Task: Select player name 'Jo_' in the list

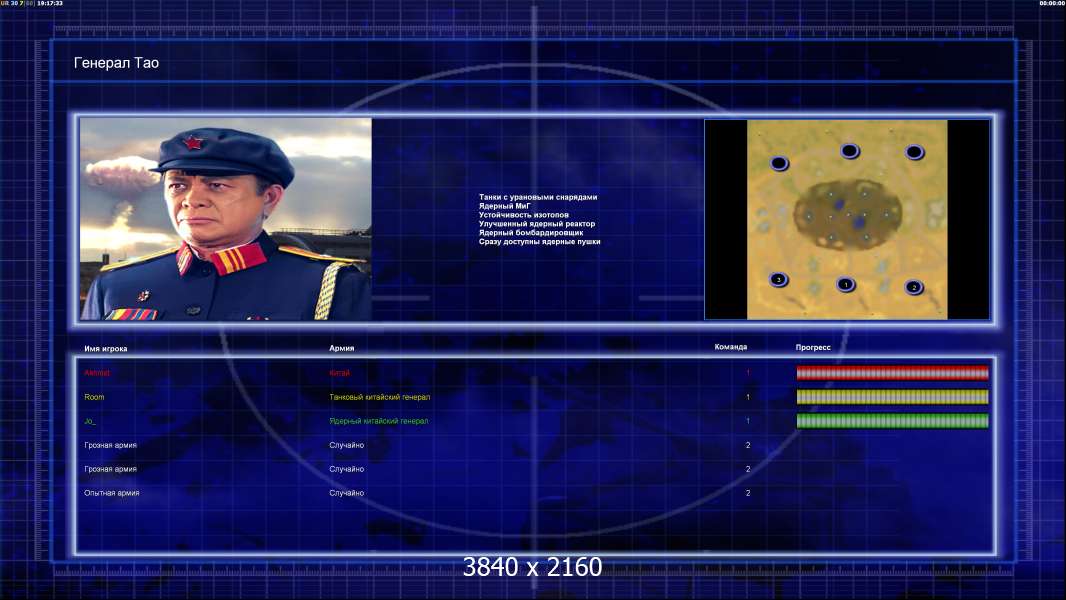Action: point(90,421)
